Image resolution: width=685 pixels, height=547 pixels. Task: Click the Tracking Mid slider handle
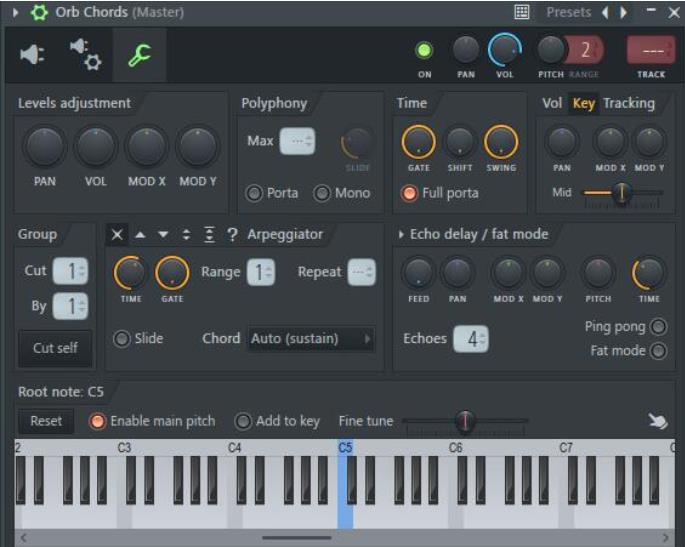click(x=621, y=193)
